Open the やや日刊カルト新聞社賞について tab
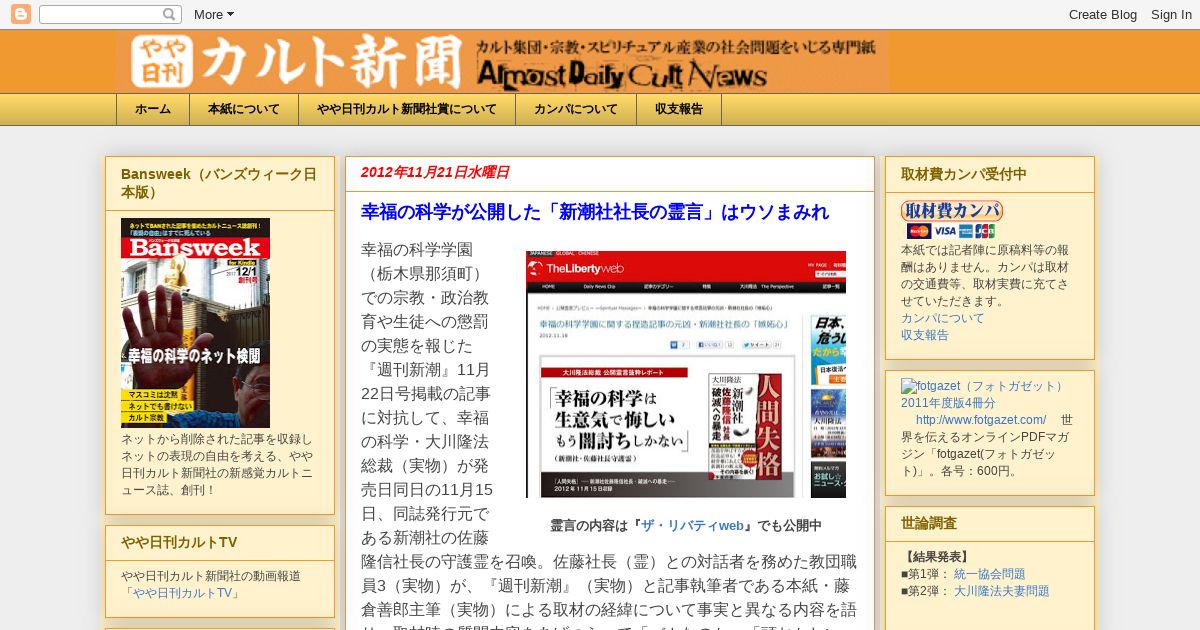The height and width of the screenshot is (630, 1200). tap(407, 110)
